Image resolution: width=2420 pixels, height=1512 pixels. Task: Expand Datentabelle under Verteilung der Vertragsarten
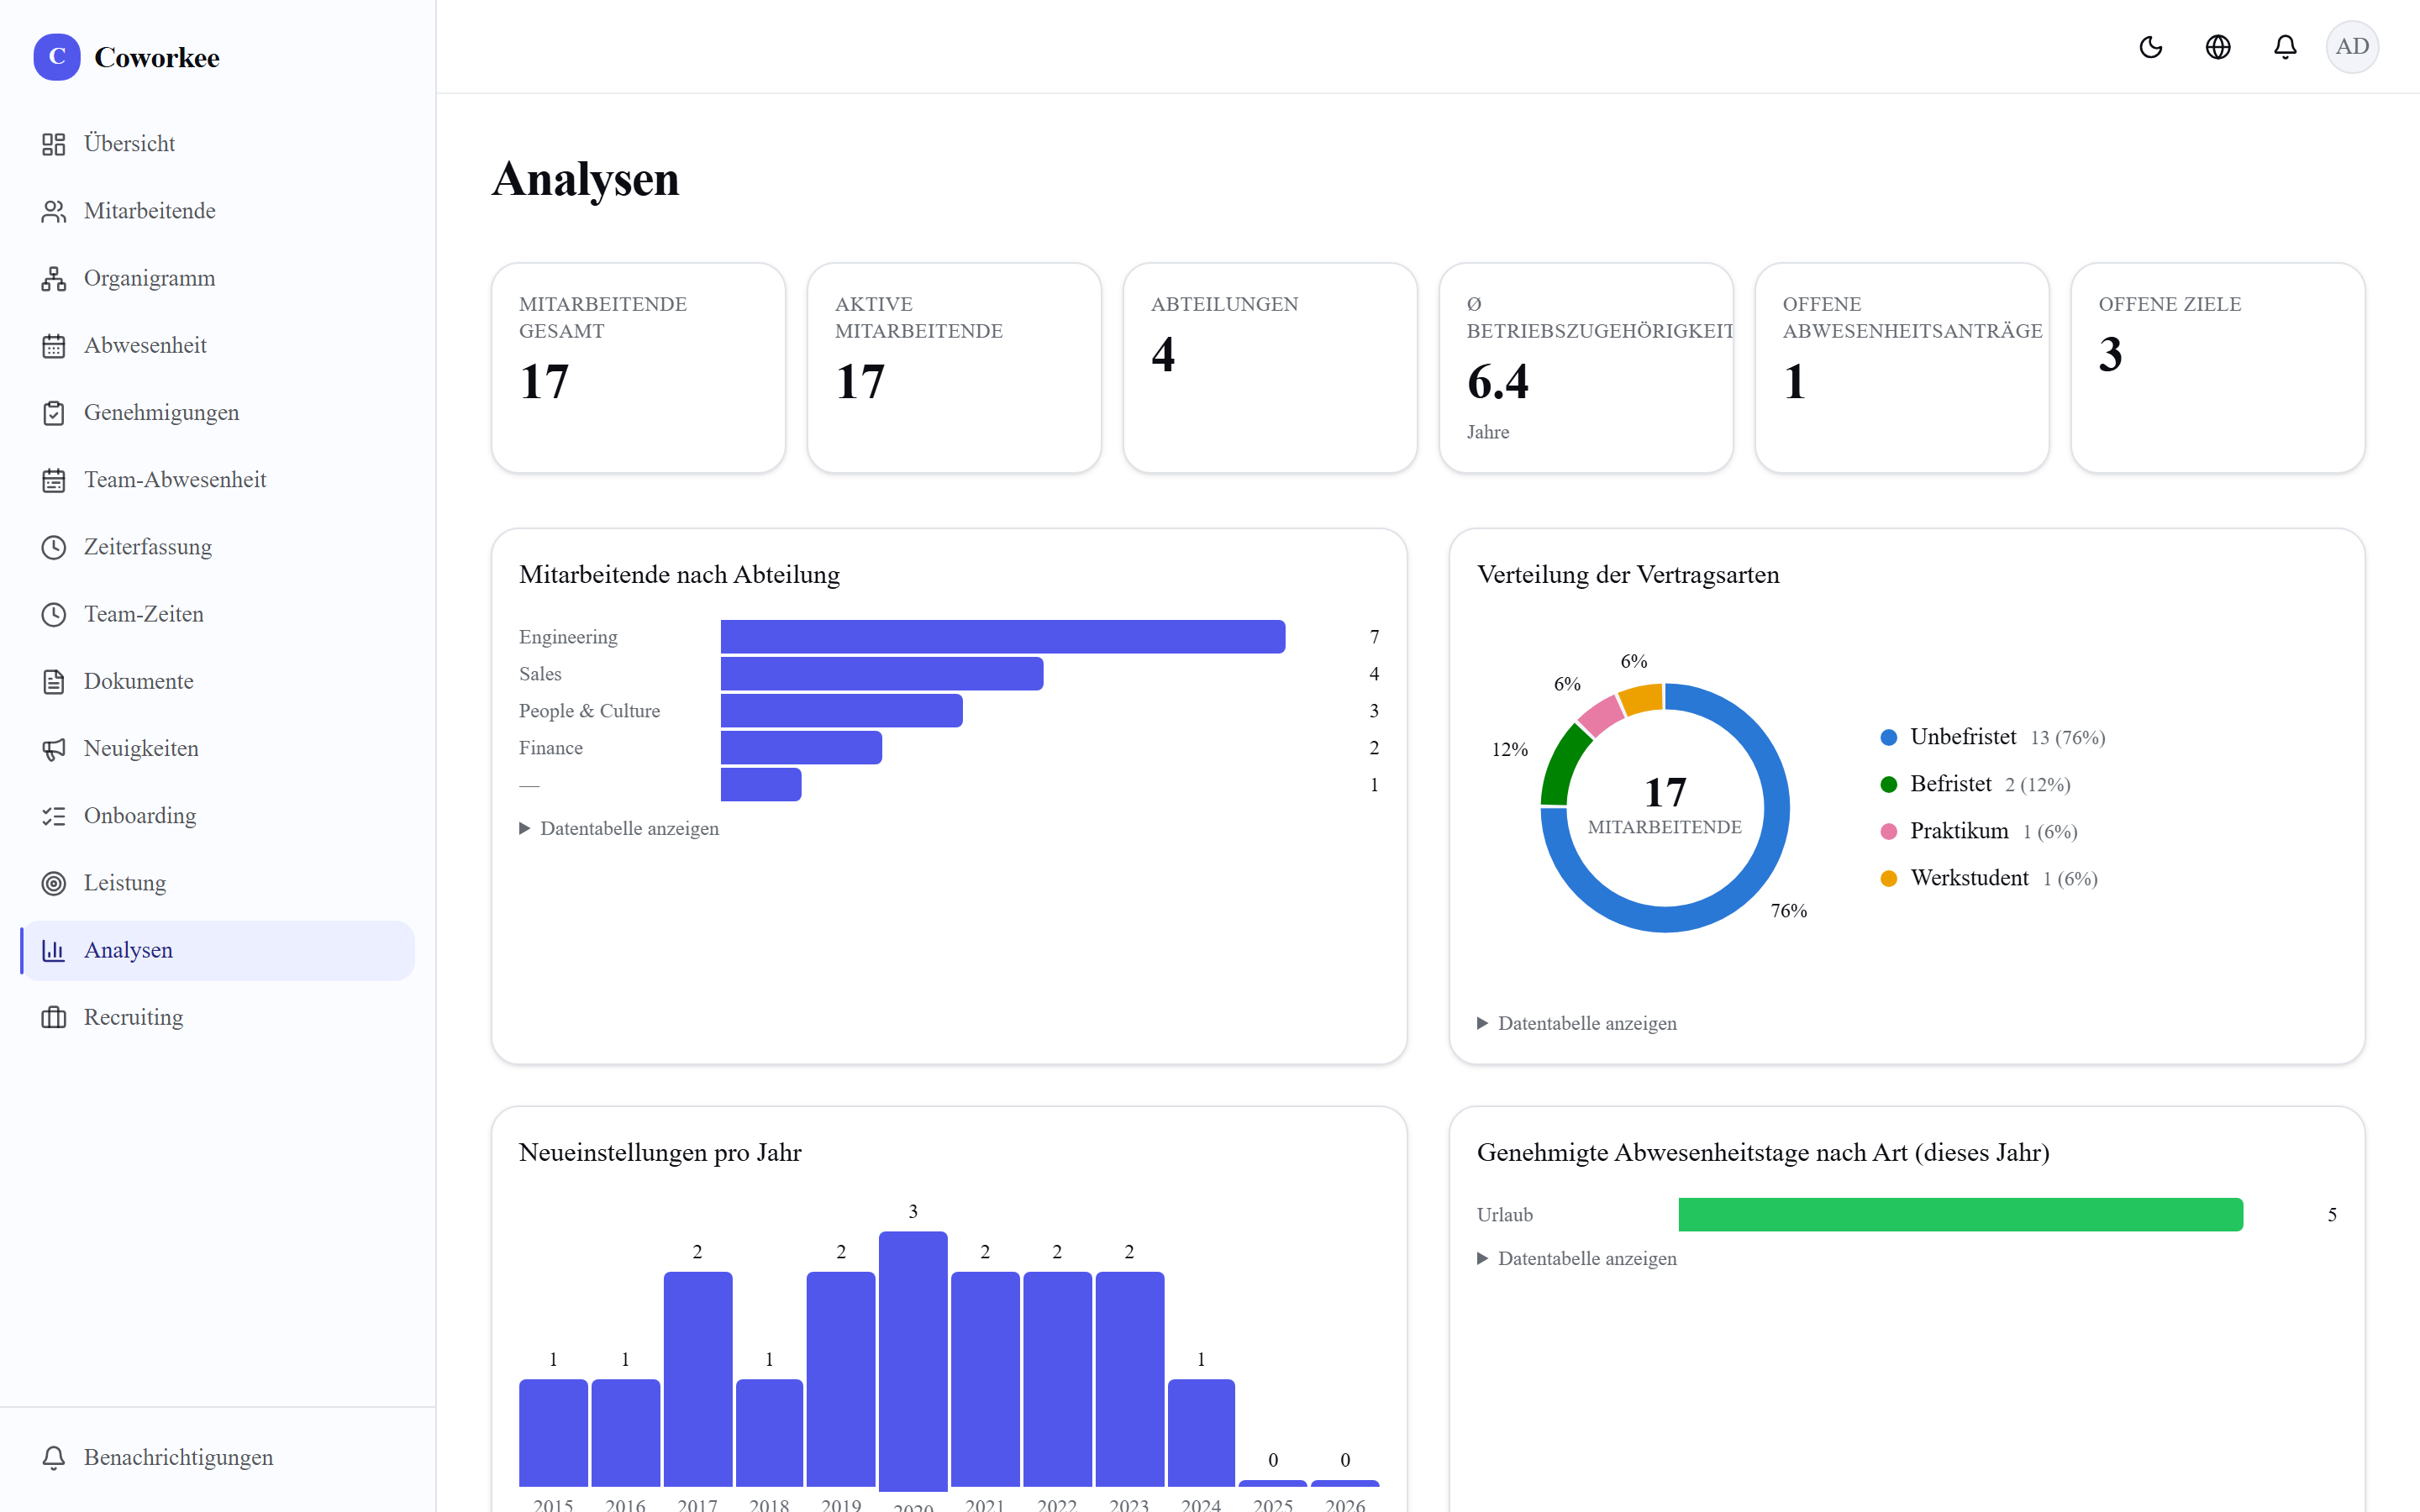click(1577, 1023)
